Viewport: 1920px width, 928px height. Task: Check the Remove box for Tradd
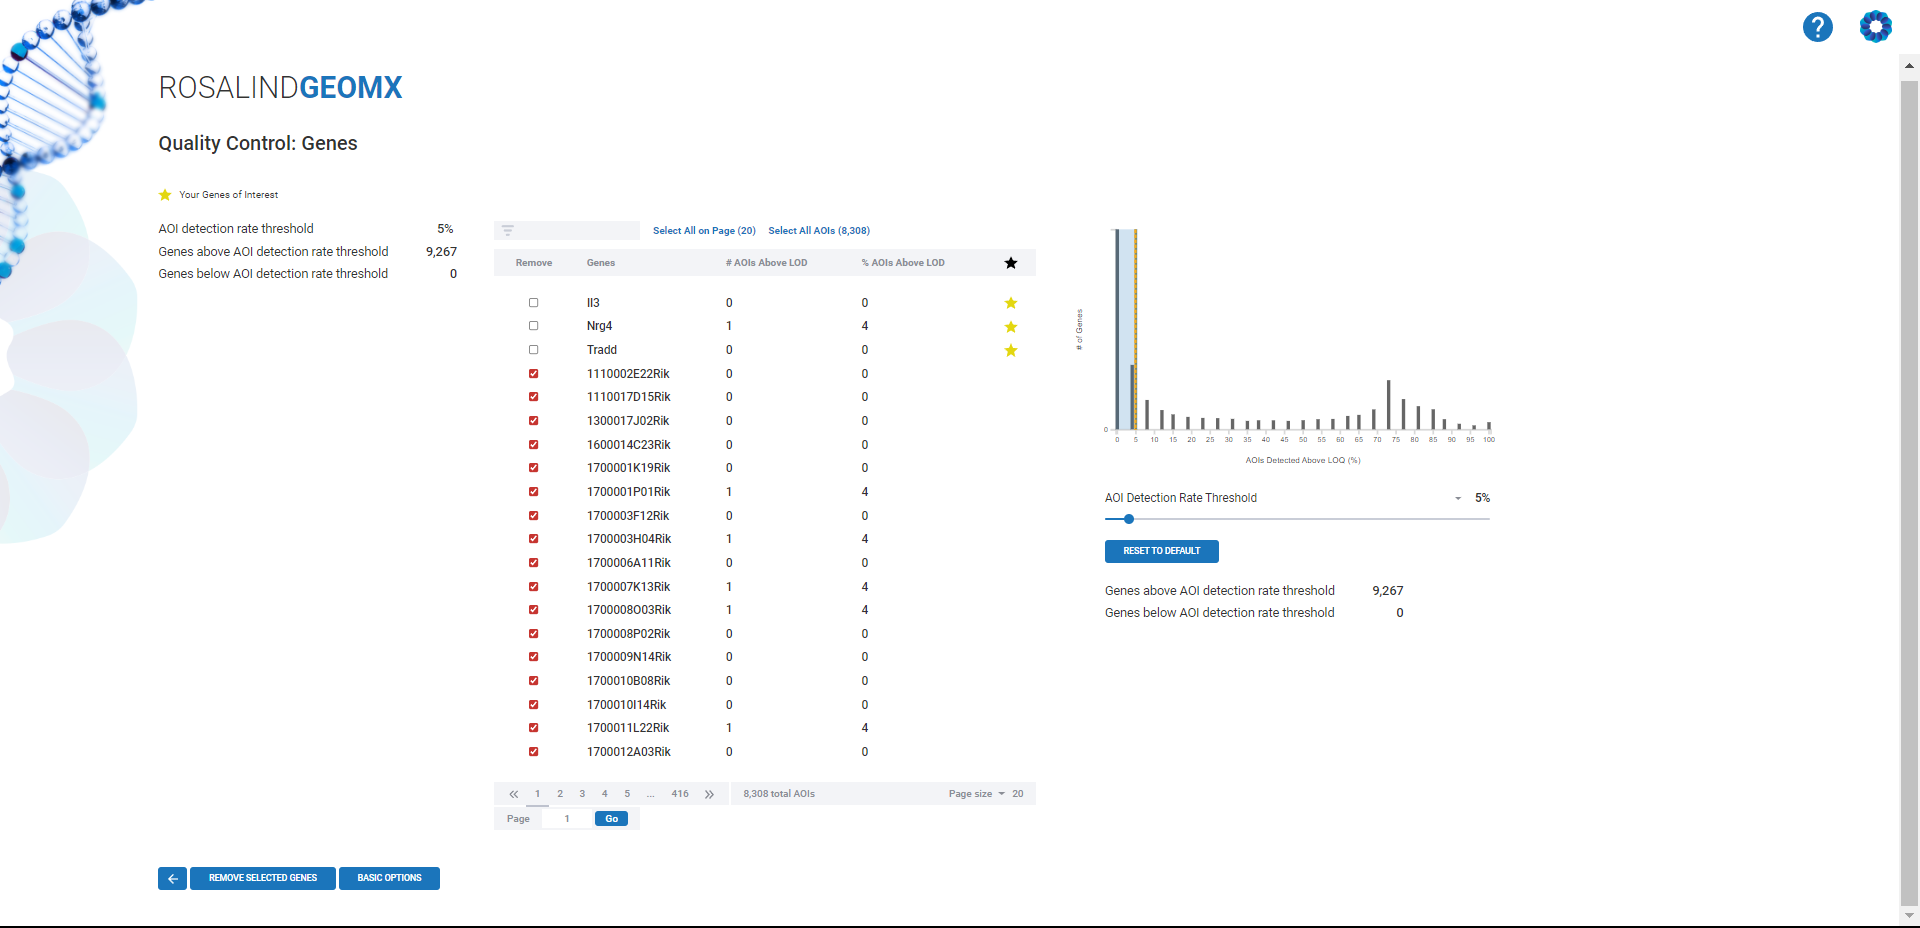pos(533,350)
